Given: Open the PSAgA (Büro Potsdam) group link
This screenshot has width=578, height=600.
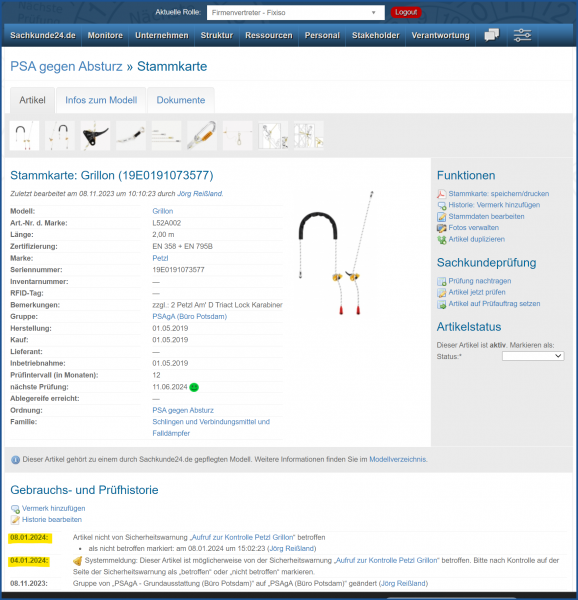Looking at the screenshot, I should point(190,317).
